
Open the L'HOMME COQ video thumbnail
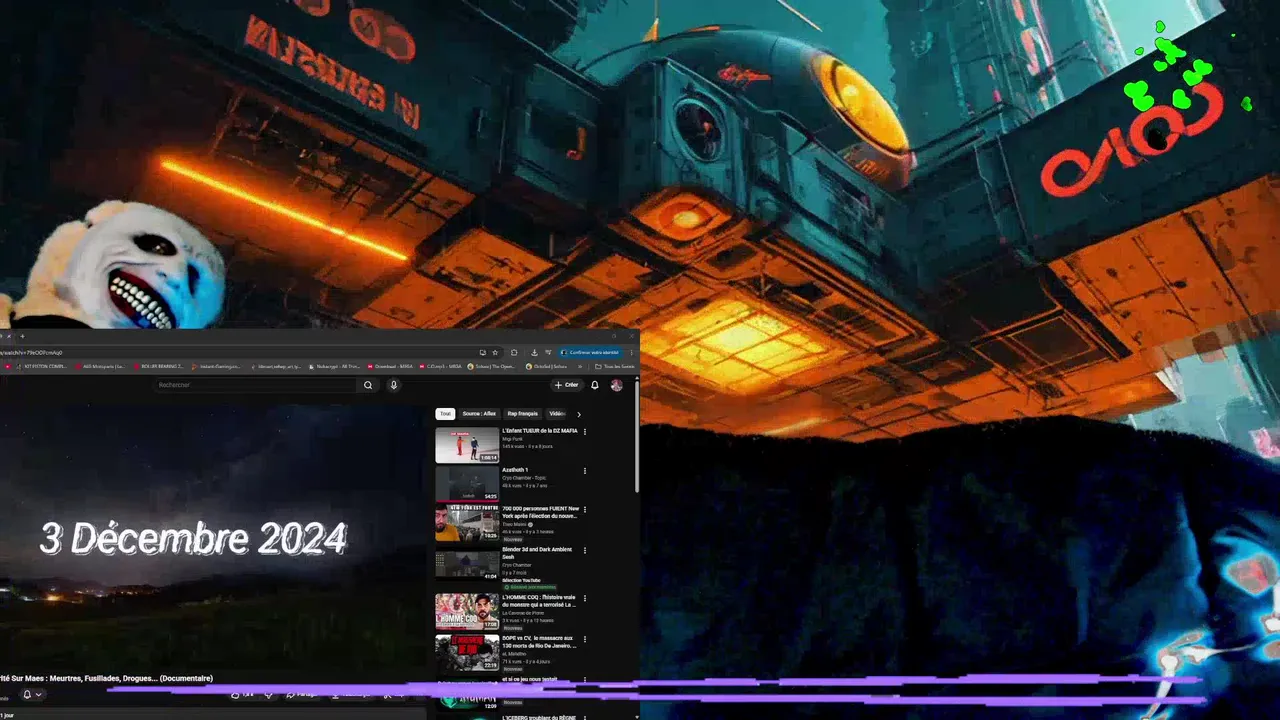tap(467, 611)
